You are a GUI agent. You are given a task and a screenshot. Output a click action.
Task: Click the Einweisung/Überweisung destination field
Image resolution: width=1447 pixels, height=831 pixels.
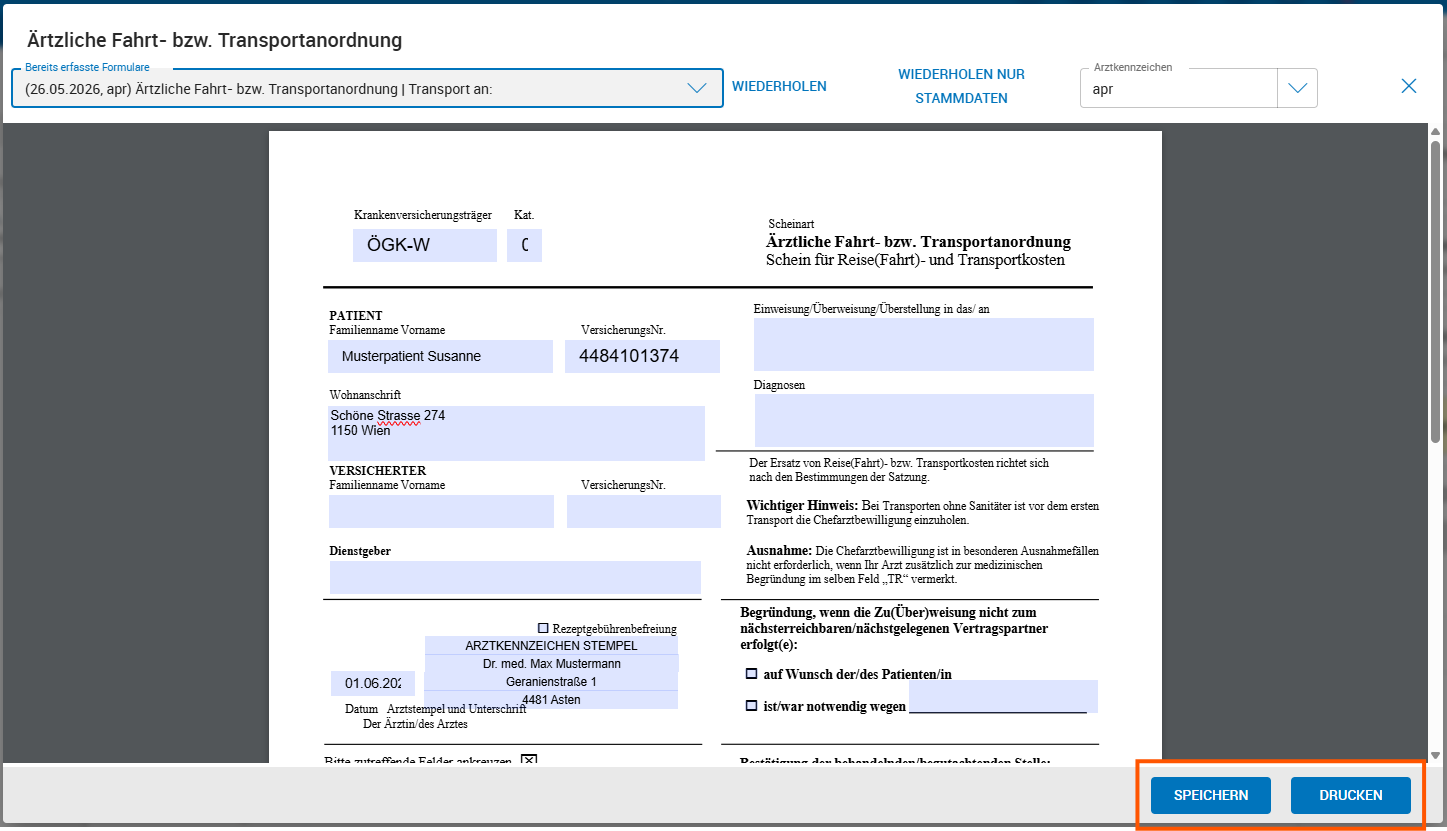[924, 344]
